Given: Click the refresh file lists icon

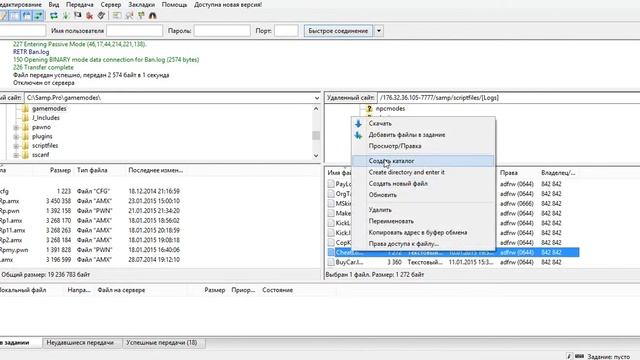Looking at the screenshot, I should (x=53, y=16).
